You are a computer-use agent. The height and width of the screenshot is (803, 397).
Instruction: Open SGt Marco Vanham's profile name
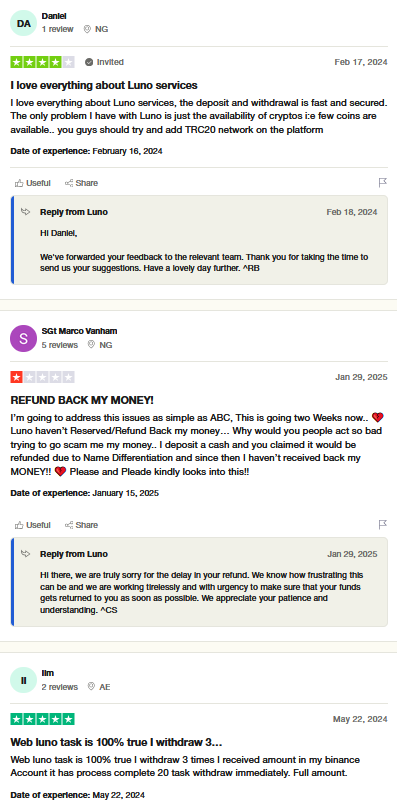(x=79, y=331)
